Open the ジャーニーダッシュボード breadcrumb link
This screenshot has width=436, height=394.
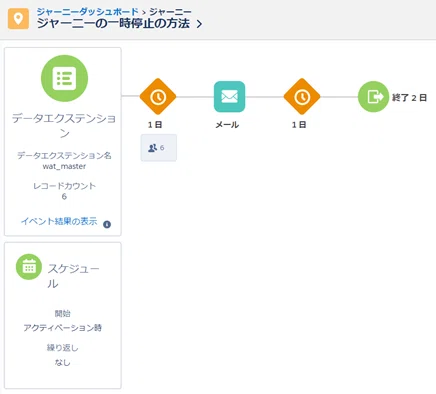click(87, 12)
